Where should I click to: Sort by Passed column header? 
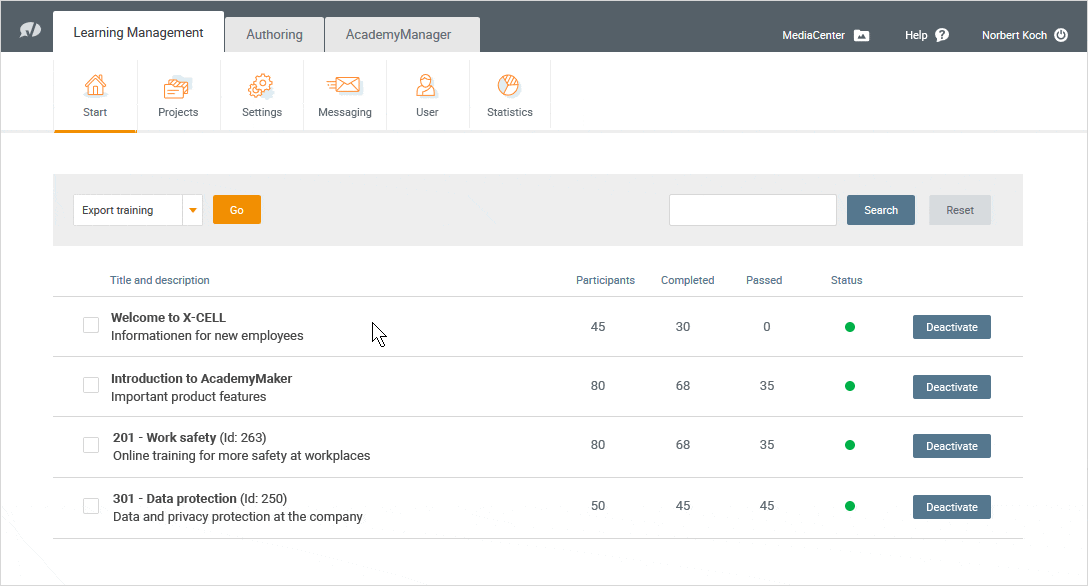tap(764, 280)
